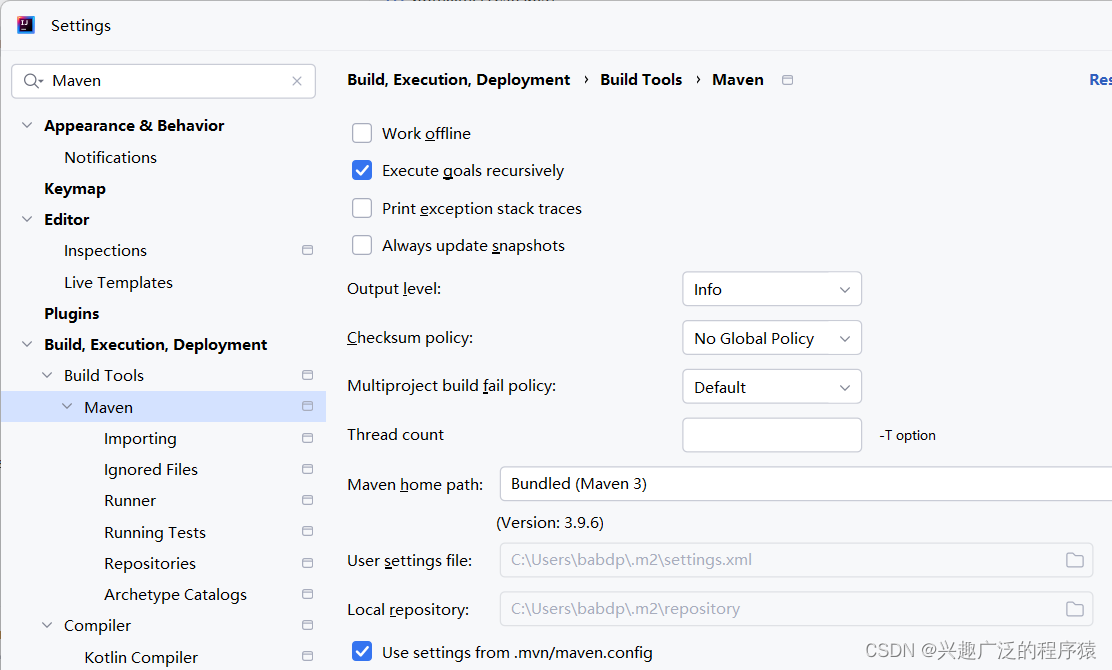Image resolution: width=1112 pixels, height=670 pixels.
Task: Click project-level icon beside Running Tests
Action: click(x=307, y=532)
